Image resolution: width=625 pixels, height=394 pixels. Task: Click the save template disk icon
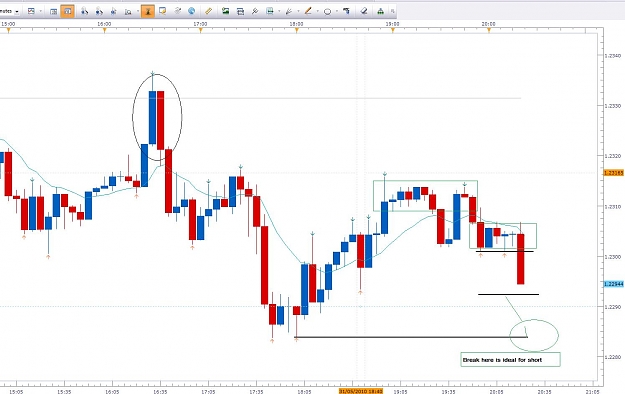pos(270,11)
